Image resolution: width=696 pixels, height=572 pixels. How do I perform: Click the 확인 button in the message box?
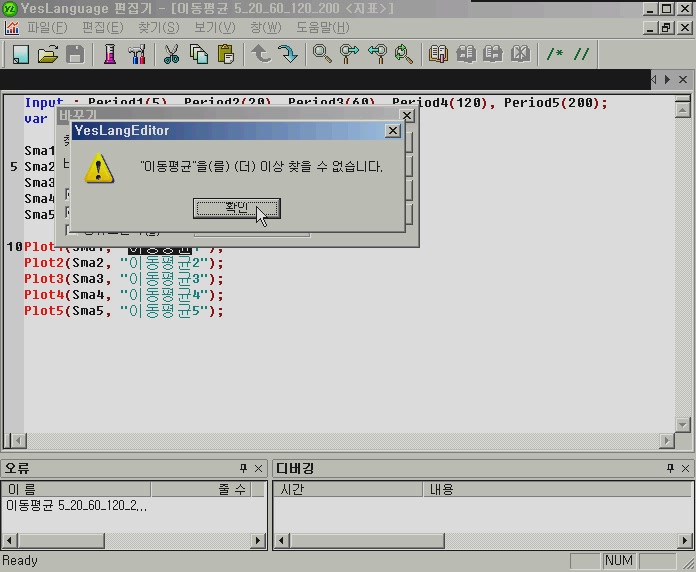tap(236, 208)
